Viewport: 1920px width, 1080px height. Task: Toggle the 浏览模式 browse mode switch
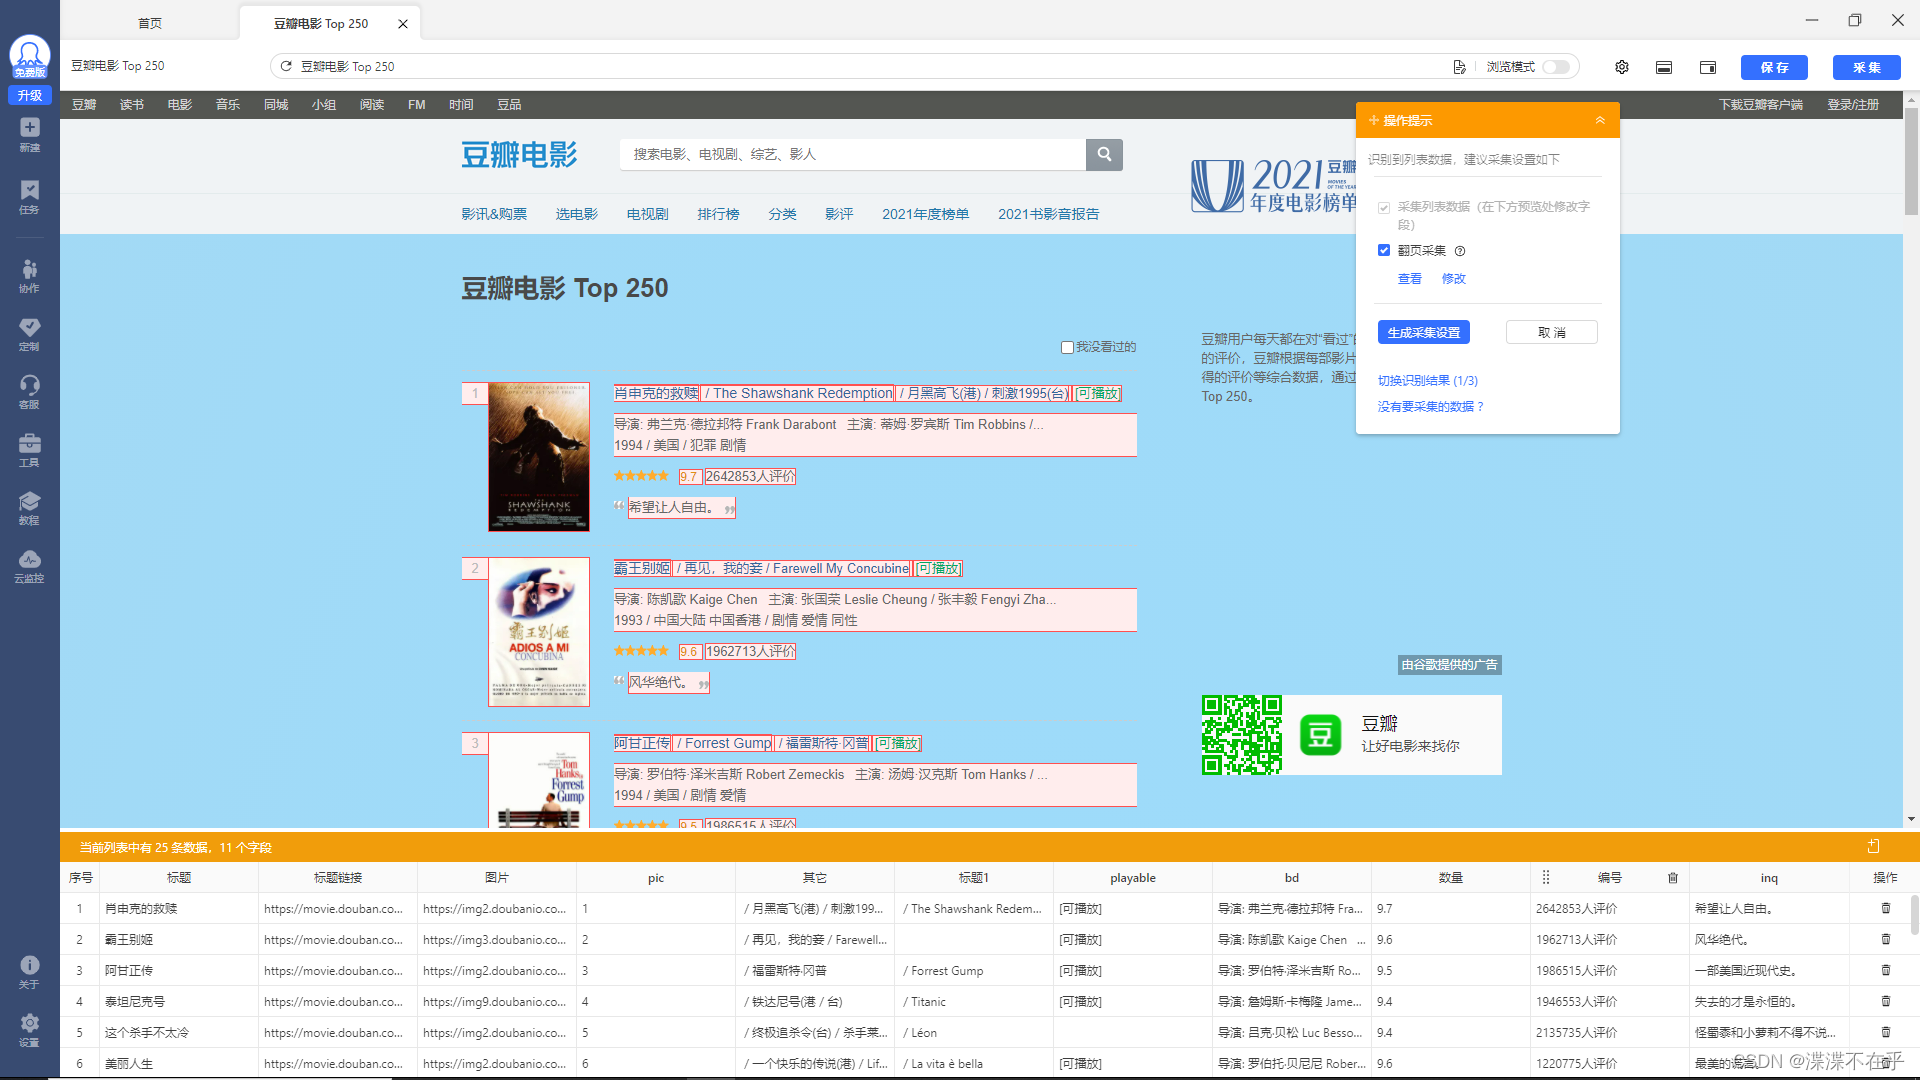click(1555, 67)
